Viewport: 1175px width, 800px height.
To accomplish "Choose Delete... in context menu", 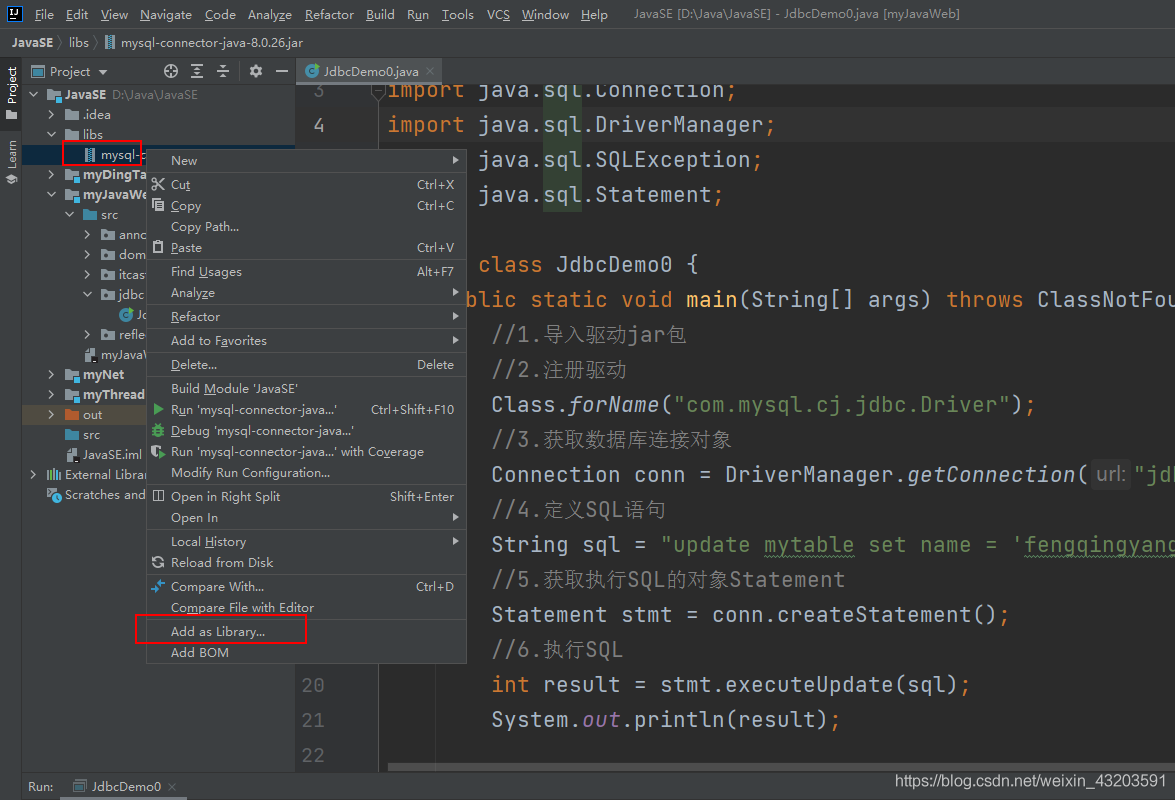I will click(306, 364).
